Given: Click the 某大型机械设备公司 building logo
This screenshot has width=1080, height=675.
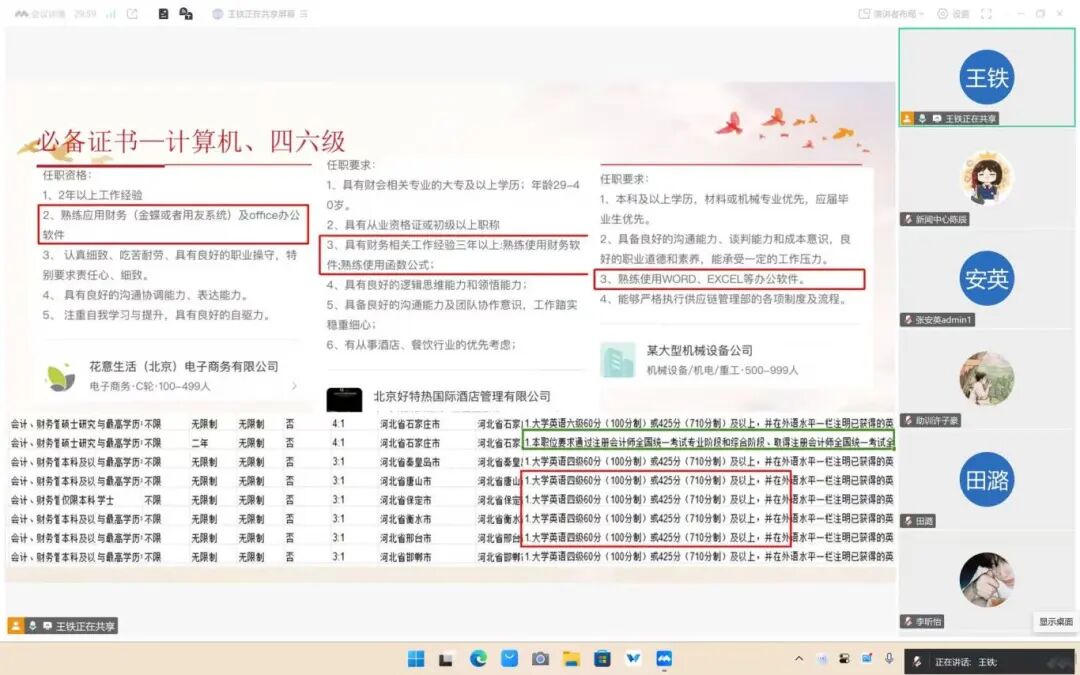Looking at the screenshot, I should [x=618, y=360].
